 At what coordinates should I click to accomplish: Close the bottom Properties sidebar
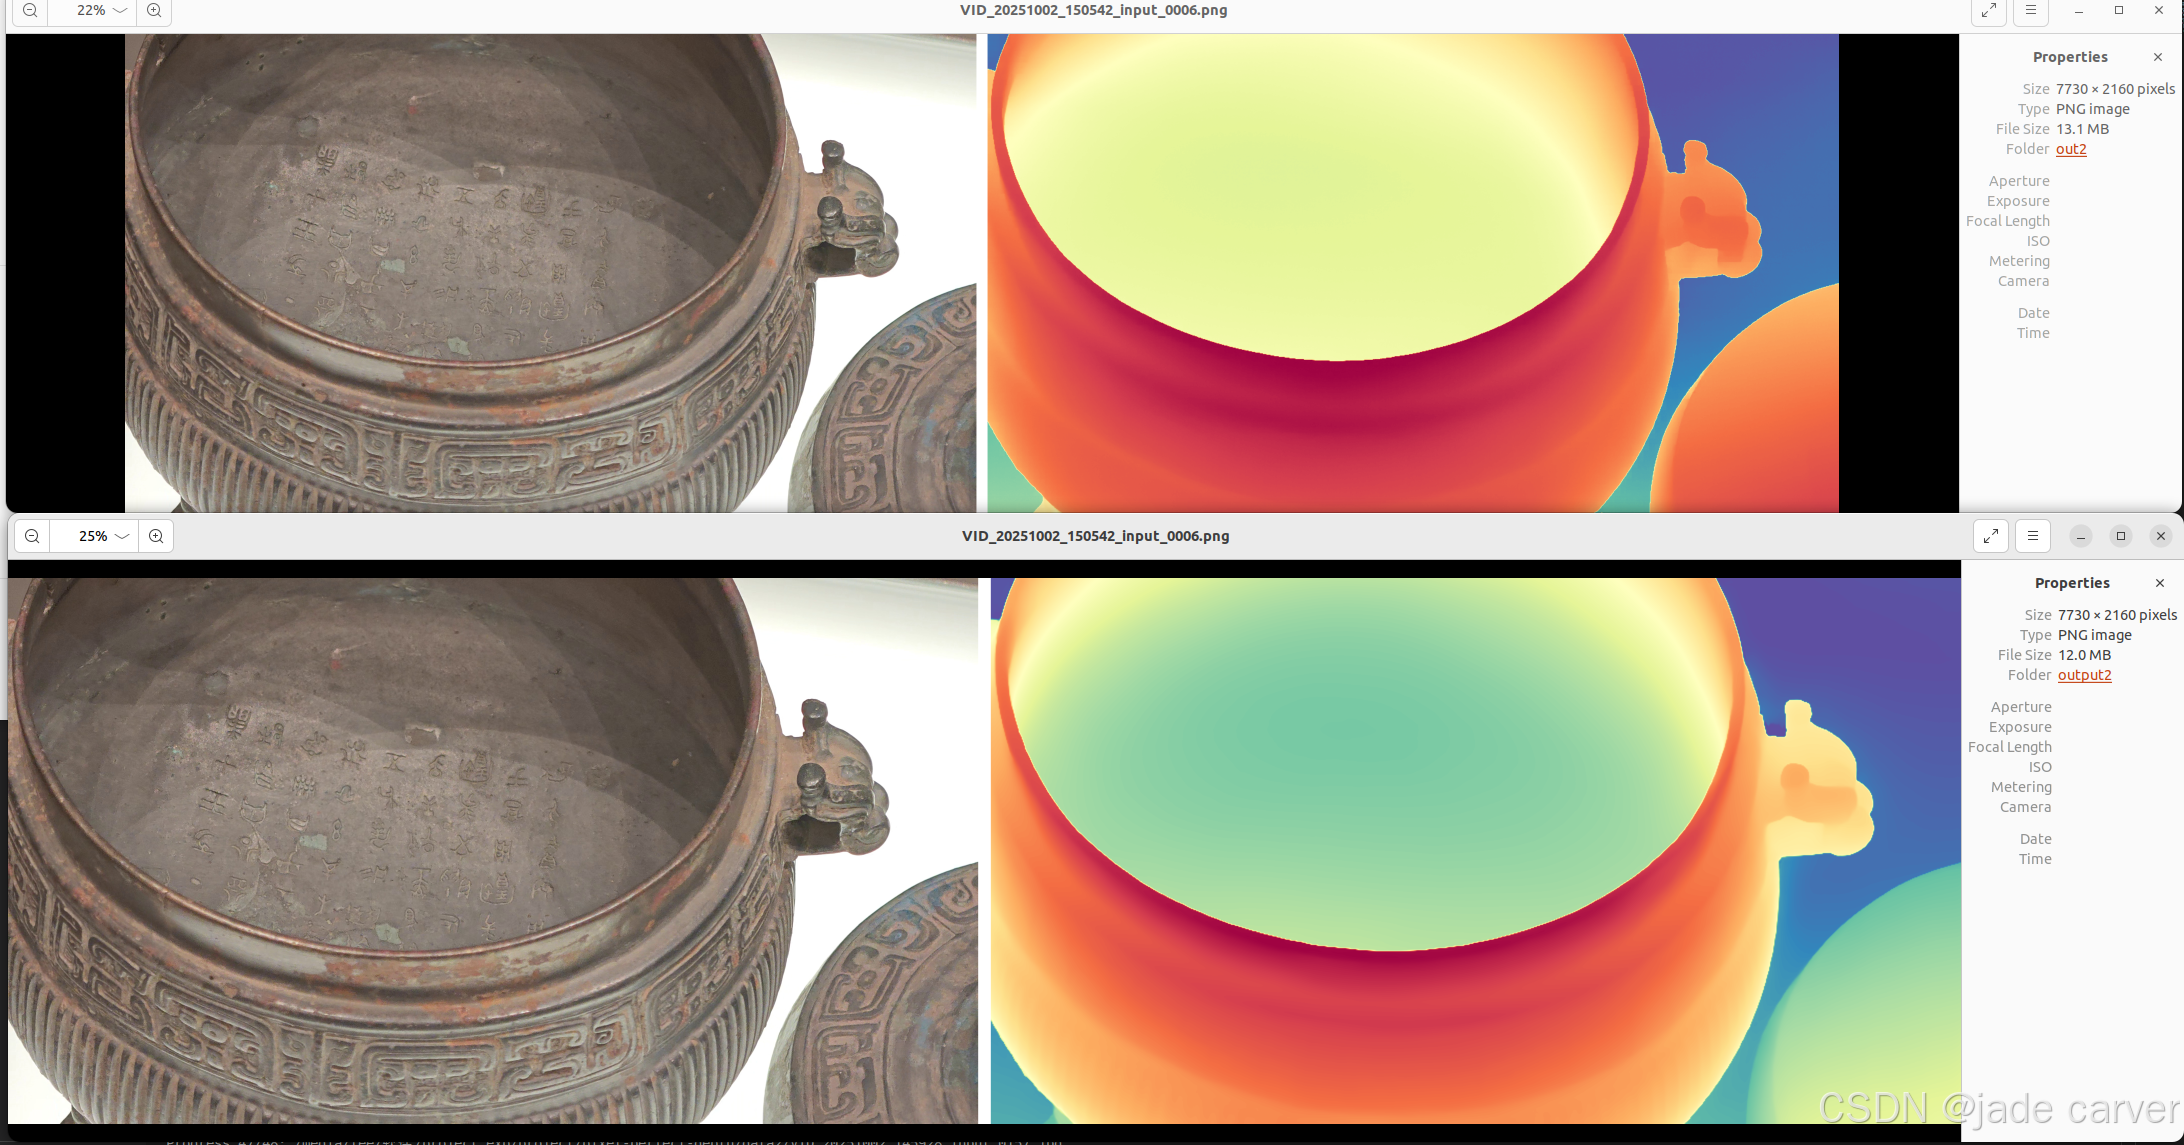coord(2159,583)
